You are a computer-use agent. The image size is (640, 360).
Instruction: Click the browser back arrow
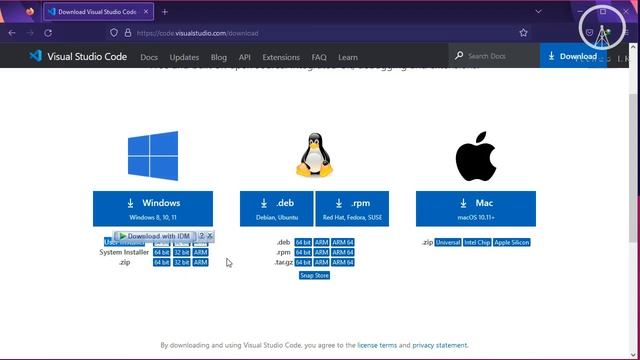coord(12,33)
